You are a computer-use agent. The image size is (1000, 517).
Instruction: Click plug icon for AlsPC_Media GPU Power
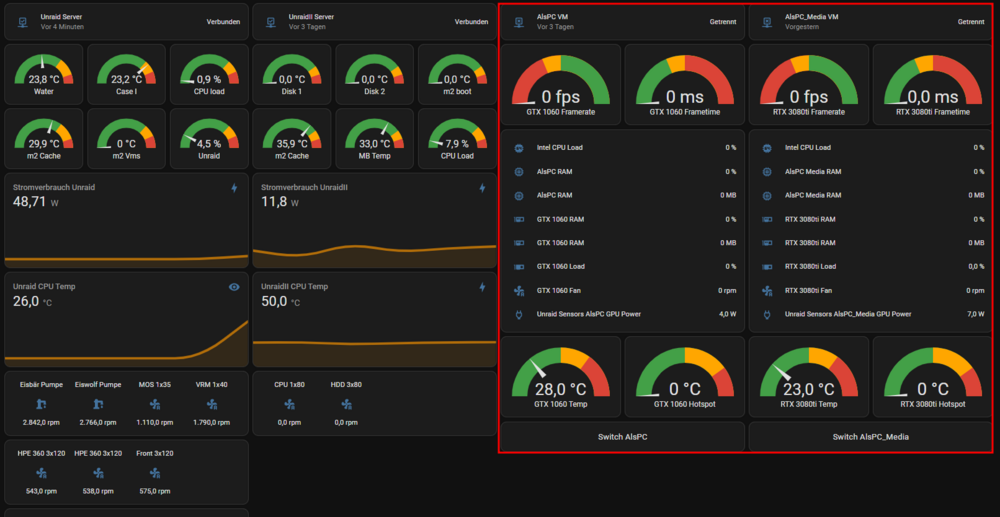pyautogui.click(x=767, y=314)
